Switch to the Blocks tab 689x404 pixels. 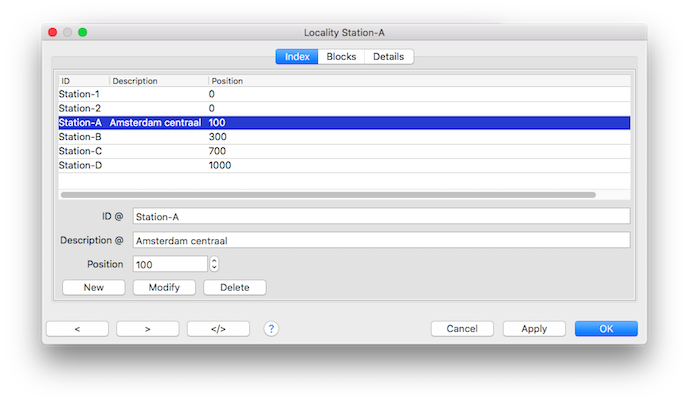[341, 57]
